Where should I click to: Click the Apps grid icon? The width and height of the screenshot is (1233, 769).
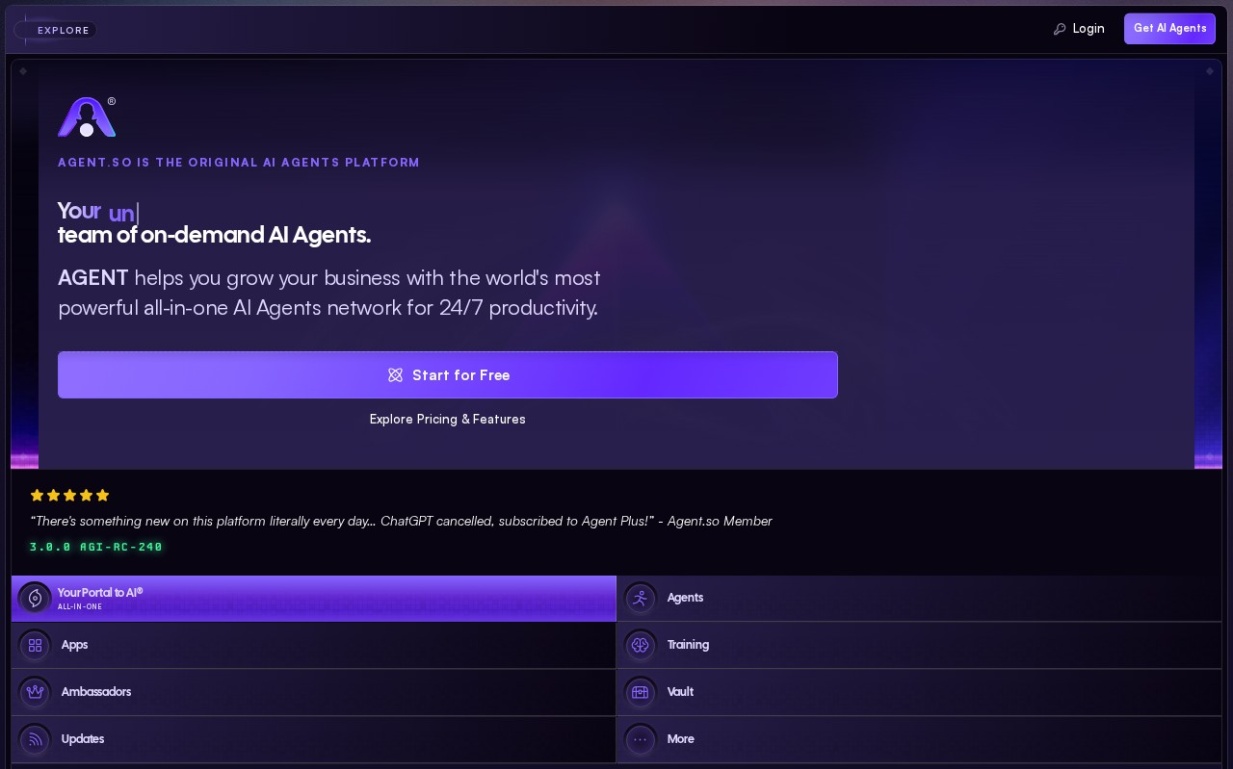click(x=35, y=645)
